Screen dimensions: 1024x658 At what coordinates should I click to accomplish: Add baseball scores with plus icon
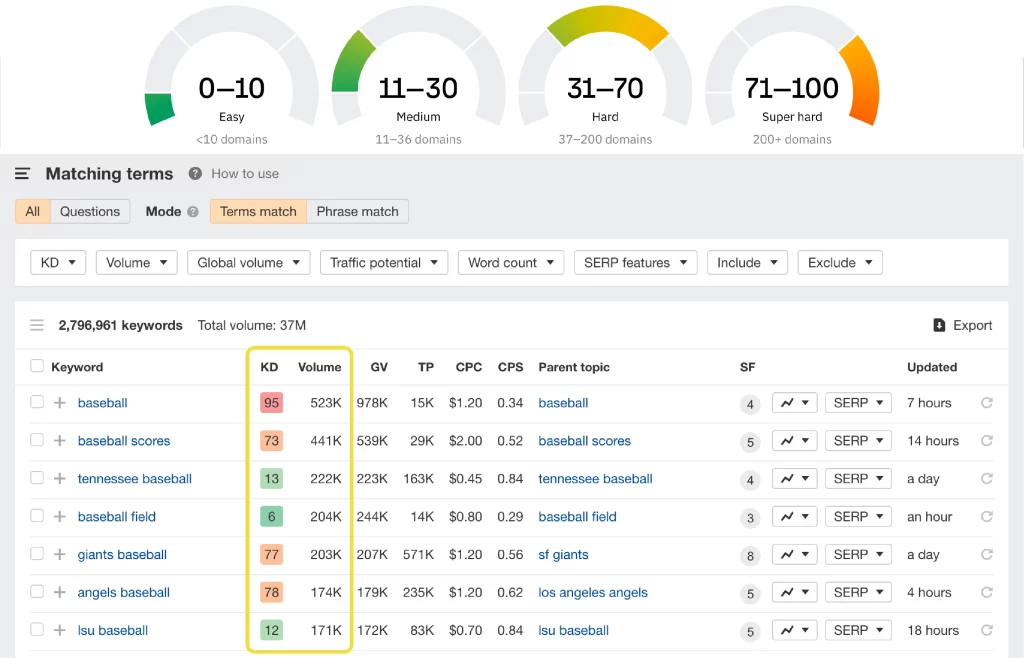[x=59, y=441]
